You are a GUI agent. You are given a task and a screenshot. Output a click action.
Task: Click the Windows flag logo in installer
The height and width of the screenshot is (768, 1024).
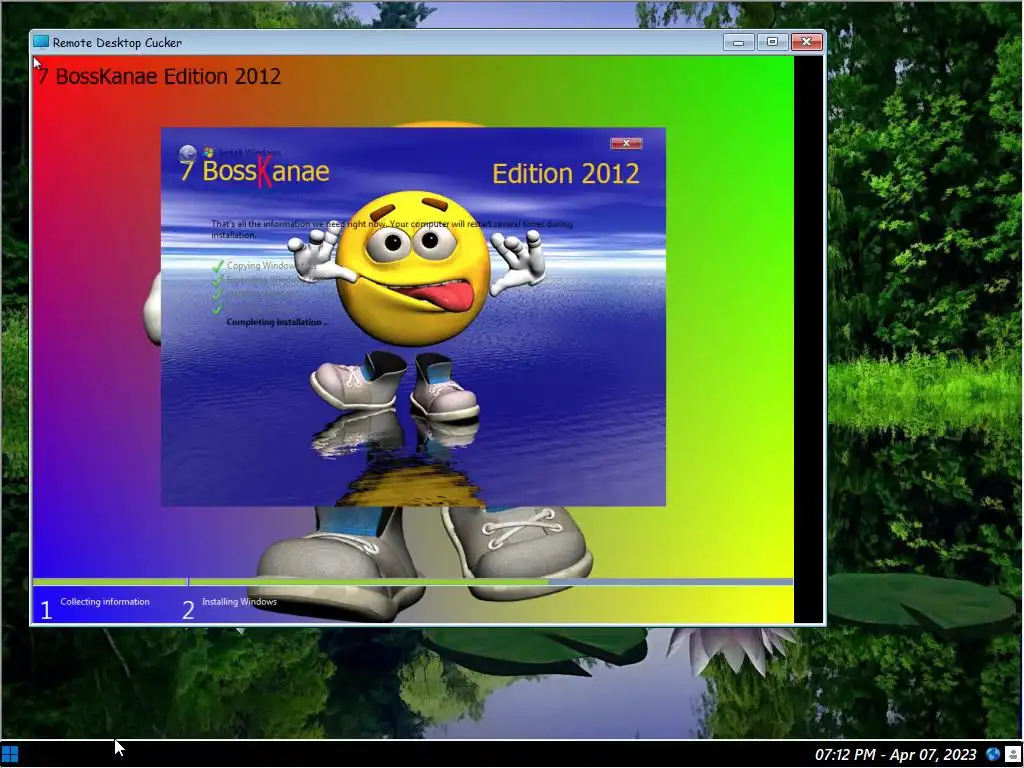tap(208, 152)
